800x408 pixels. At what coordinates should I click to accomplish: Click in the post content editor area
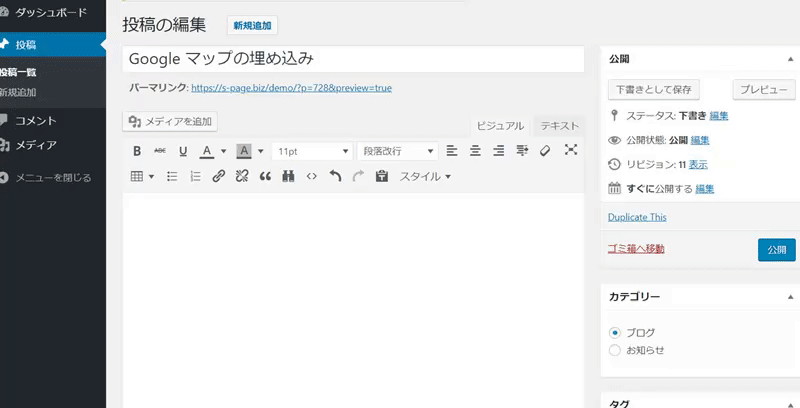pyautogui.click(x=353, y=300)
